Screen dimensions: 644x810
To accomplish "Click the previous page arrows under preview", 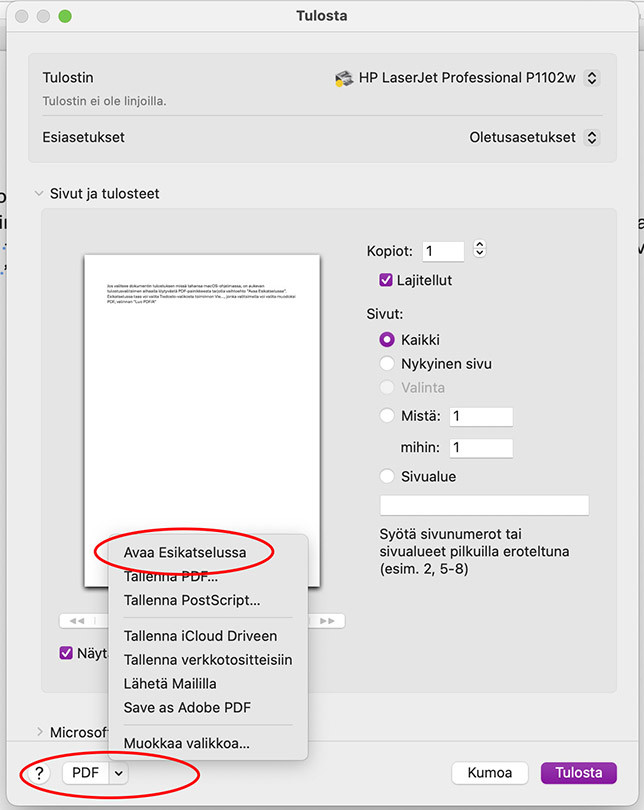I will point(76,621).
